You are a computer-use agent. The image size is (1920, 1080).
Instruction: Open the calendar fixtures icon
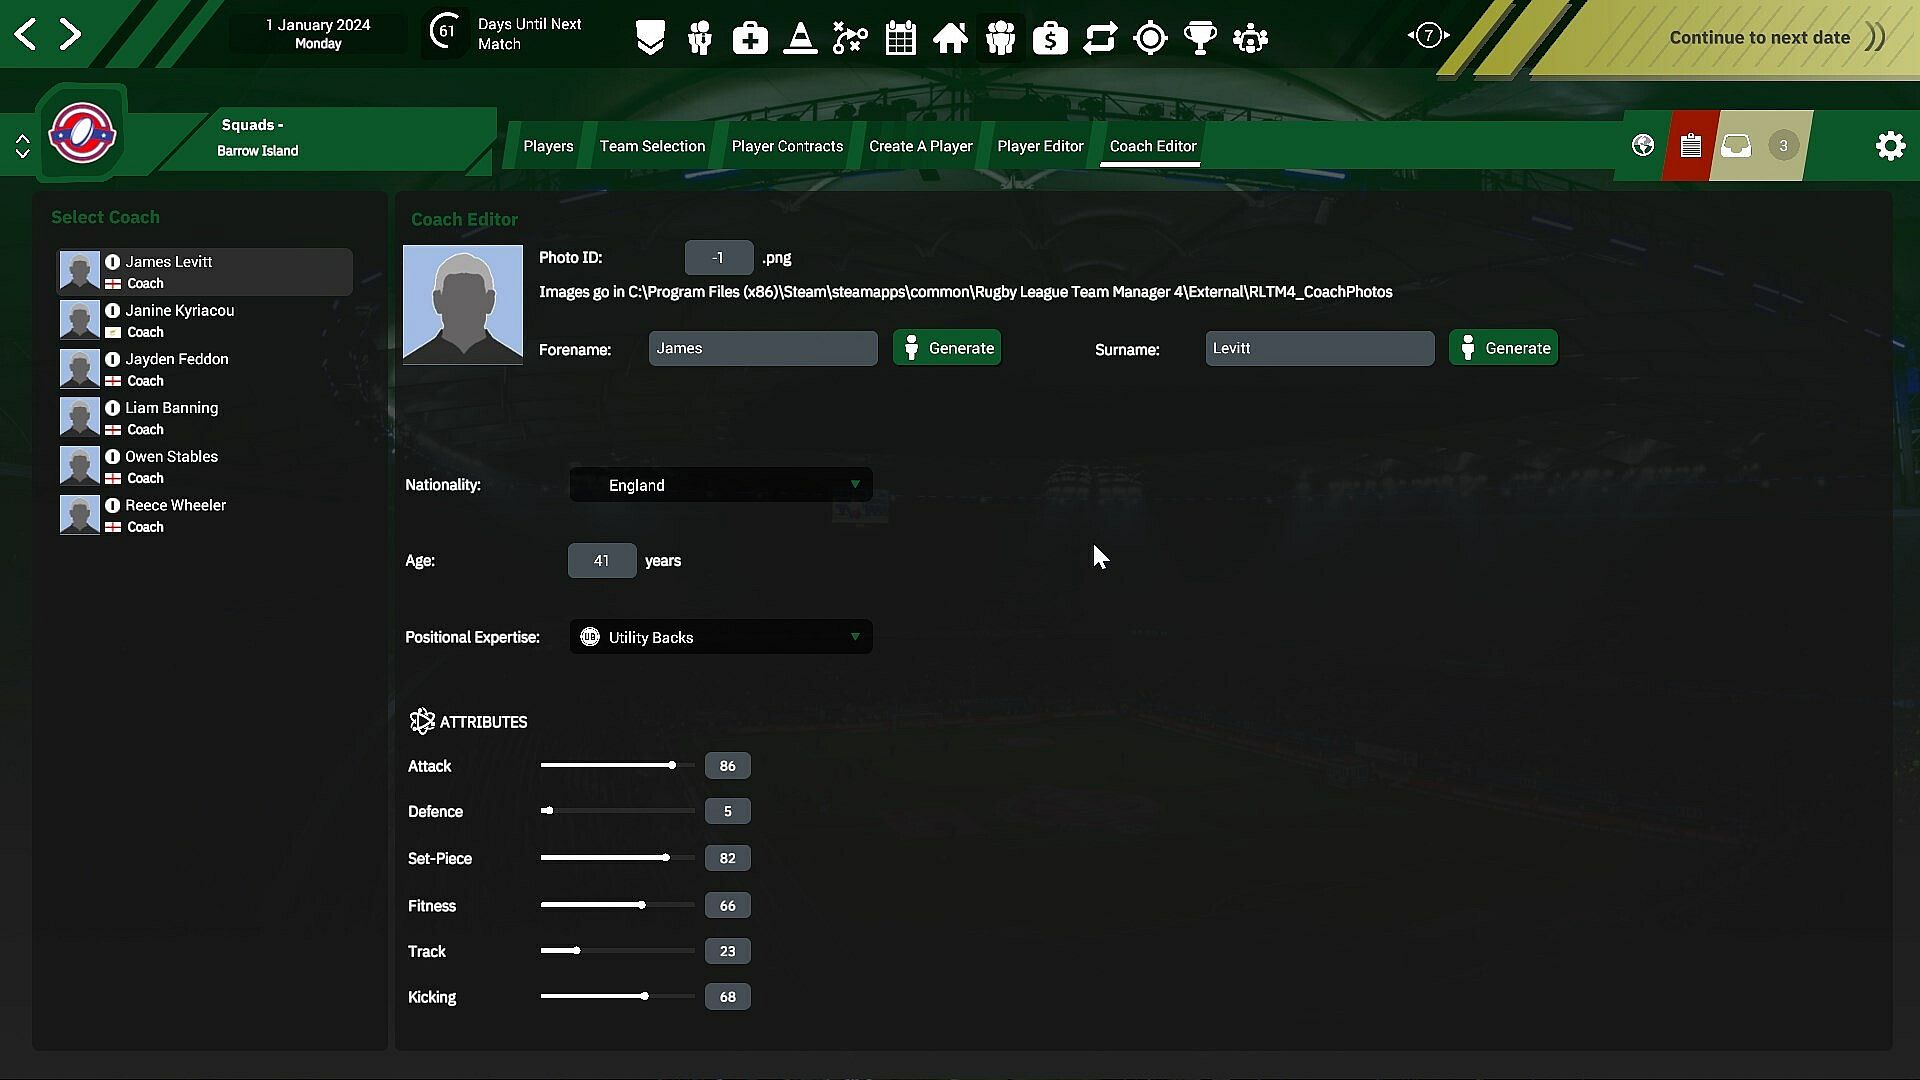click(900, 38)
